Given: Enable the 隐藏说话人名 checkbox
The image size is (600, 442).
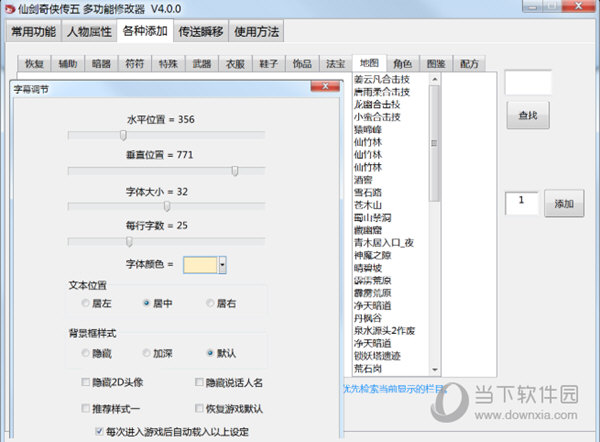Looking at the screenshot, I should tap(199, 382).
